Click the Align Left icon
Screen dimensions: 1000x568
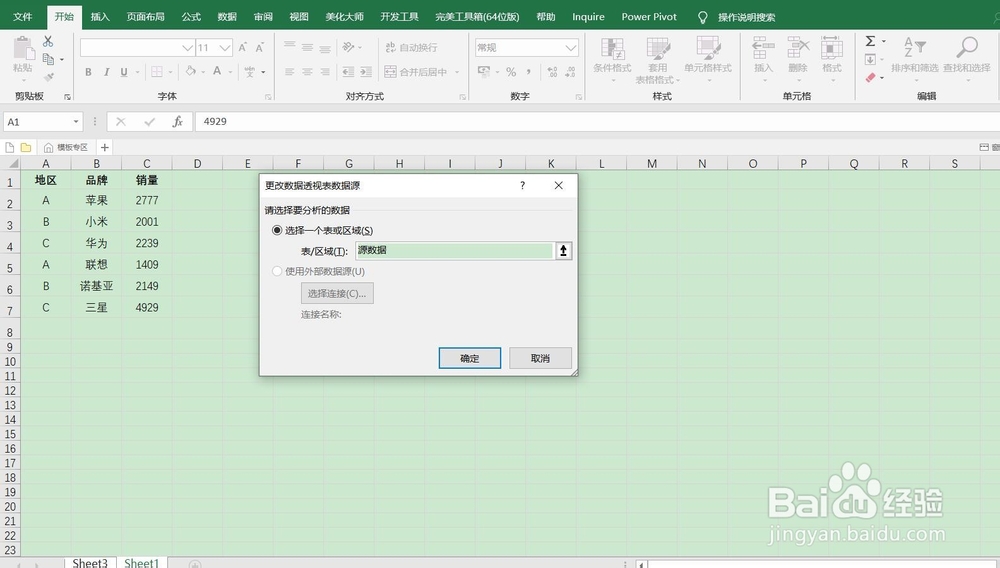click(290, 72)
